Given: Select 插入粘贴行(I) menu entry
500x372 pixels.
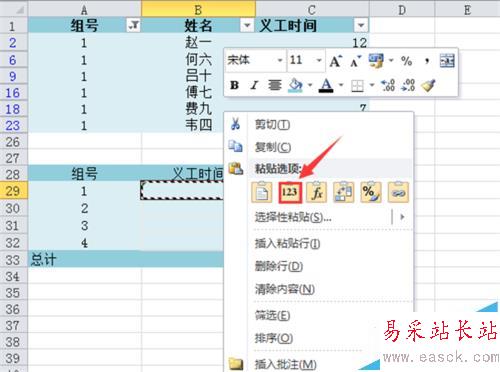Looking at the screenshot, I should click(x=287, y=243).
